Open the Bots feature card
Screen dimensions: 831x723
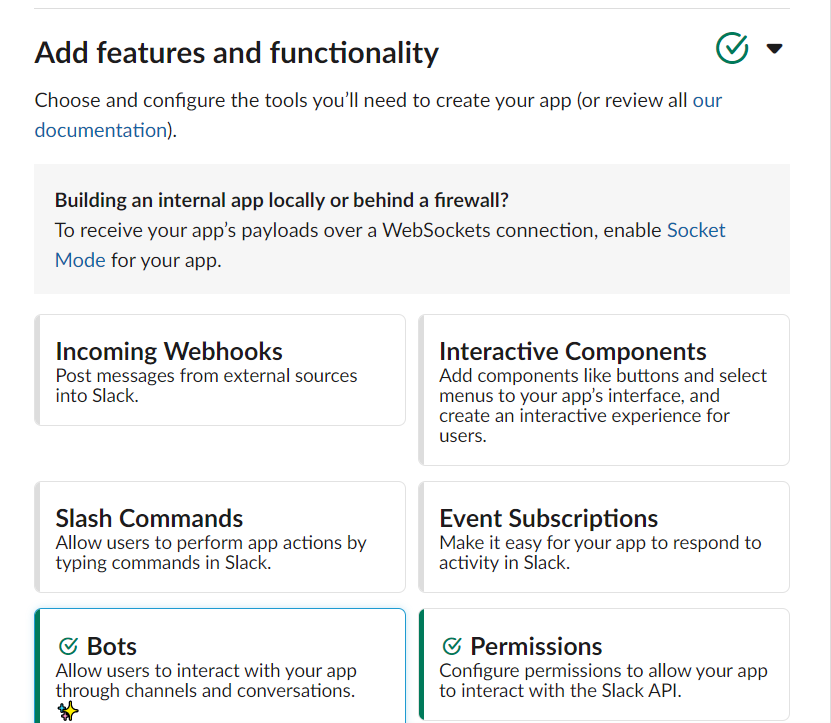coord(220,666)
